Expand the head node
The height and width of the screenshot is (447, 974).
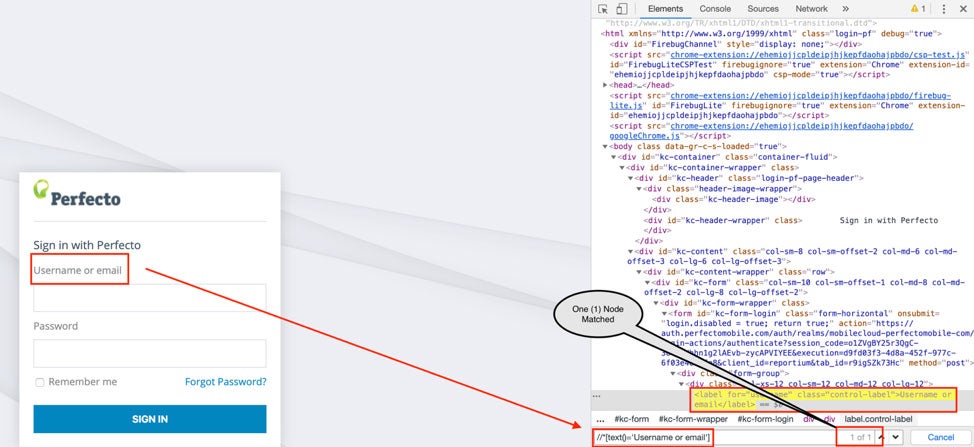pos(606,85)
